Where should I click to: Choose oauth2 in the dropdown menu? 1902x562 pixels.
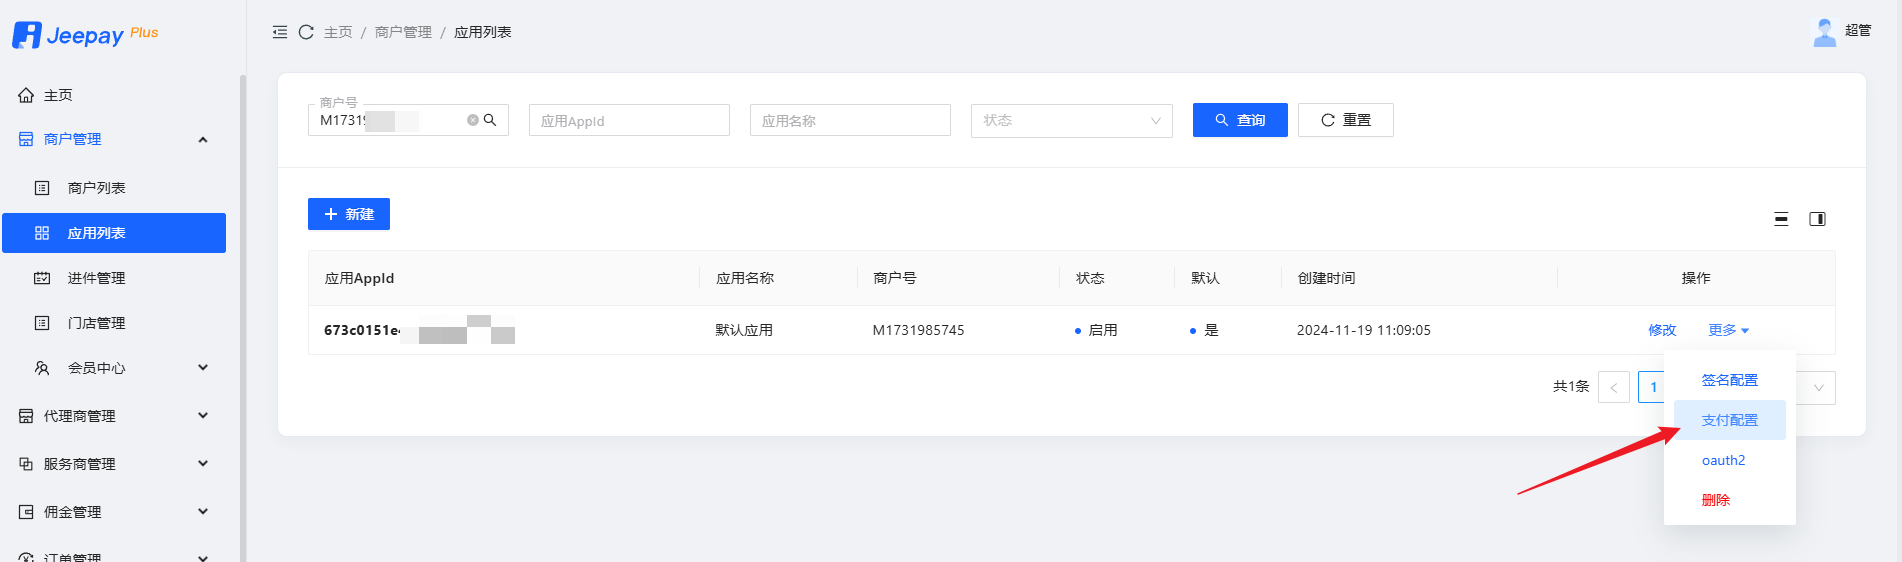pyautogui.click(x=1723, y=460)
